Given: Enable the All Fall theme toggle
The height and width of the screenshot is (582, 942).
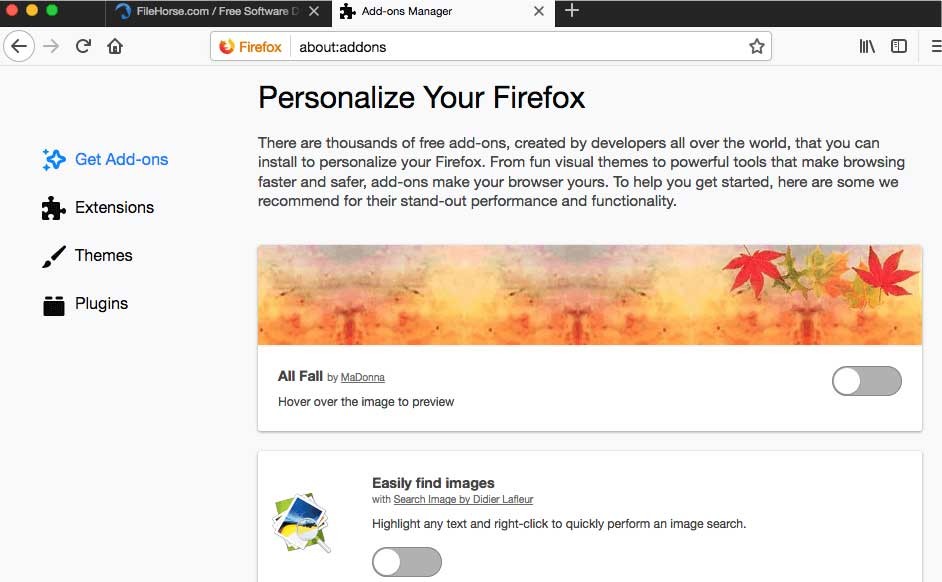Looking at the screenshot, I should click(x=866, y=381).
